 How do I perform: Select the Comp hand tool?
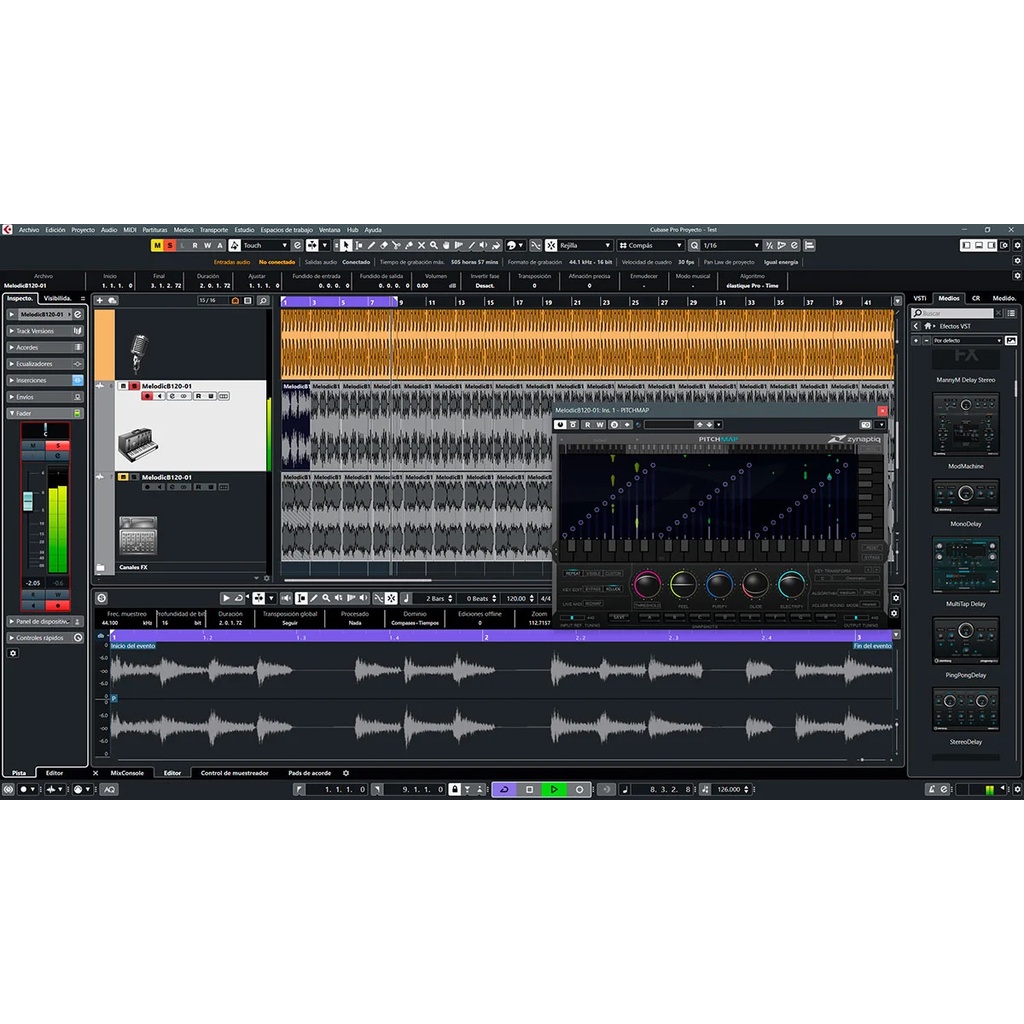[x=446, y=246]
